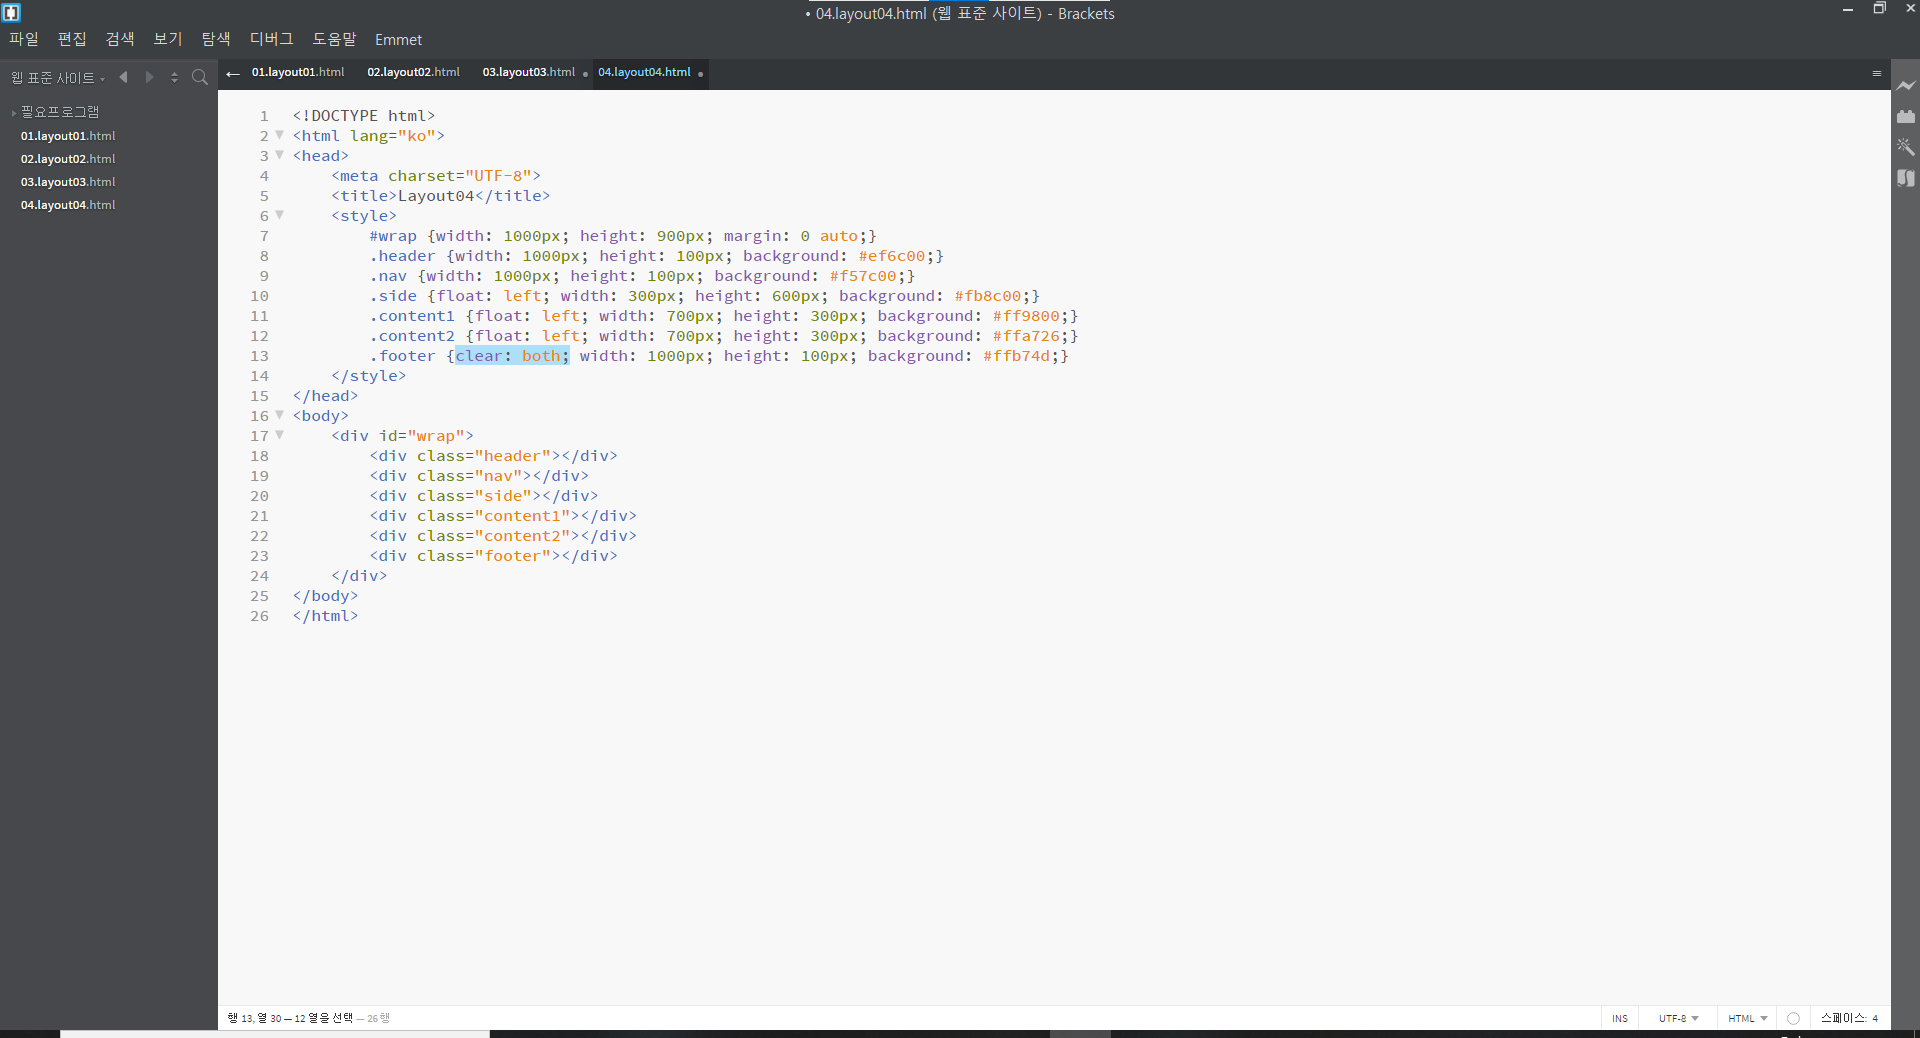
Task: Navigate forward with the right arrow icon
Action: 150,77
